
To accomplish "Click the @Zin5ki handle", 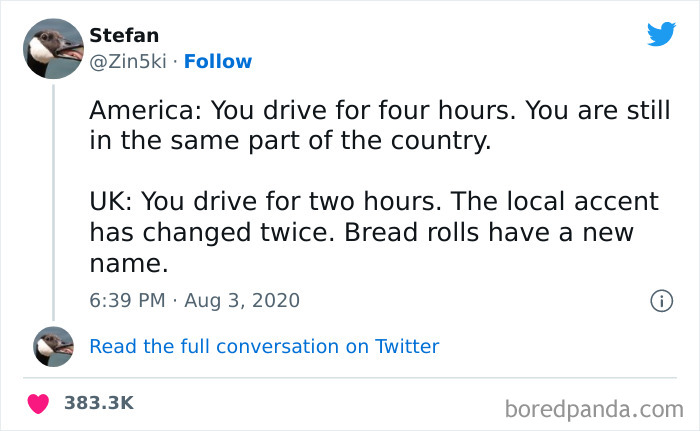I will 128,61.
